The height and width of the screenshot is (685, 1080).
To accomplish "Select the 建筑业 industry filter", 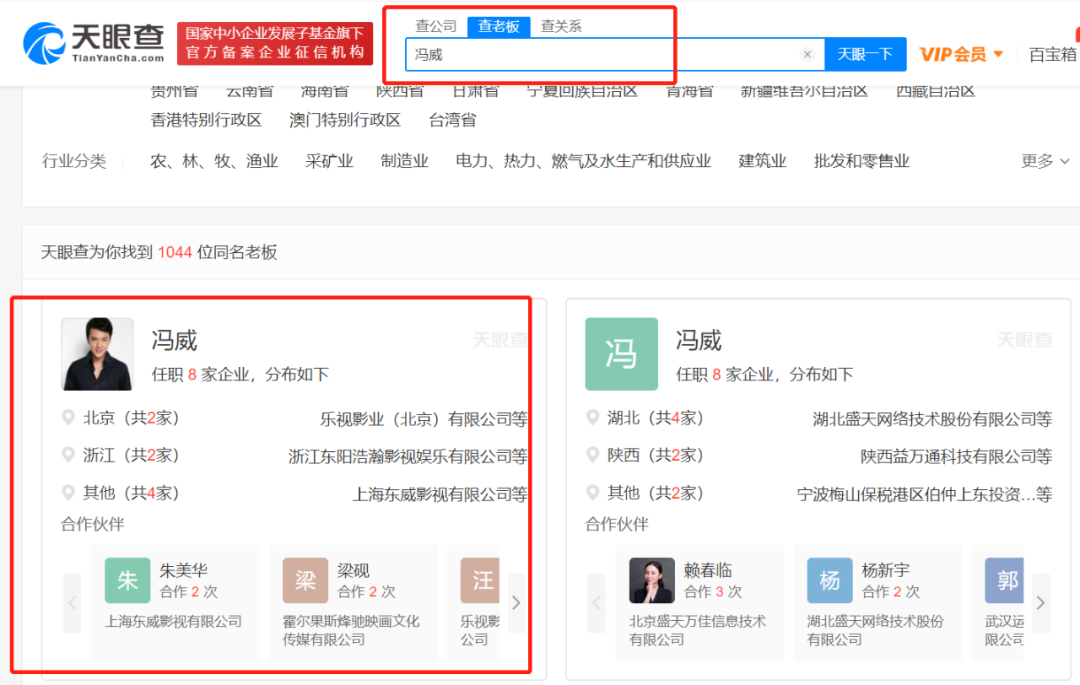I will [763, 161].
